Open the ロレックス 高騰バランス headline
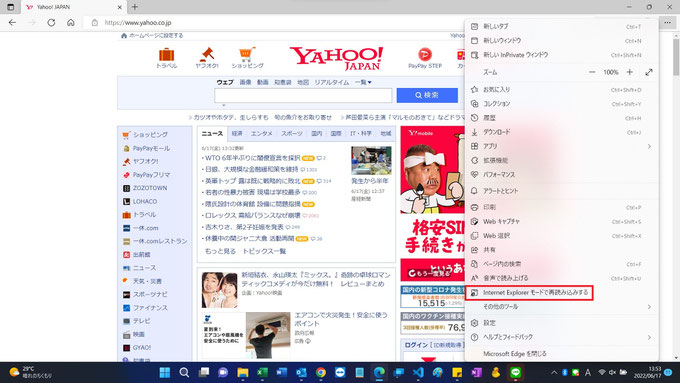 click(x=252, y=216)
